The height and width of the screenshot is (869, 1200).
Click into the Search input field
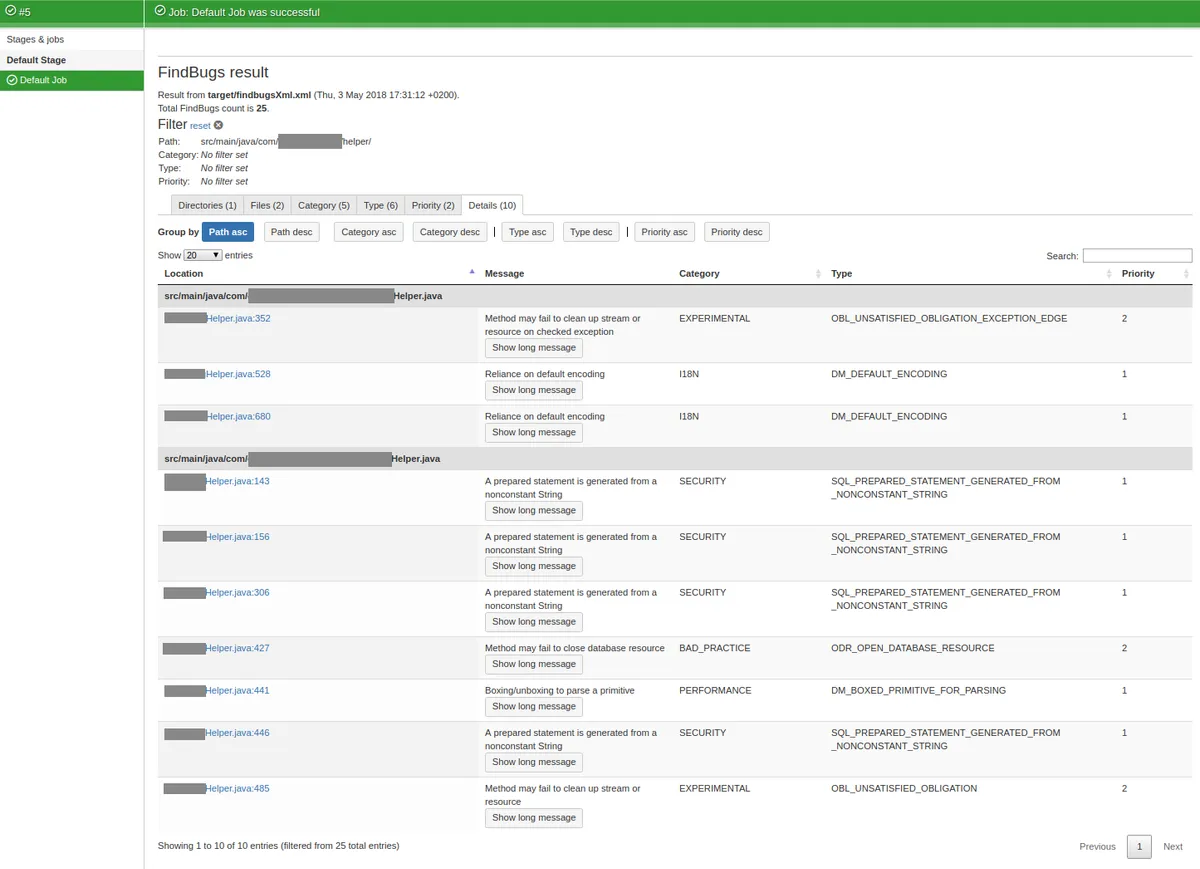(1137, 256)
